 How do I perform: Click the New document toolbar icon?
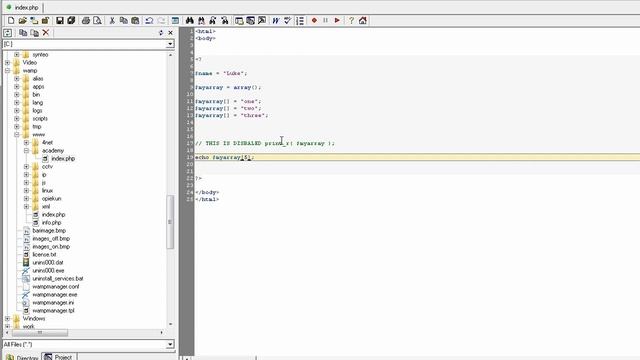click(11, 20)
